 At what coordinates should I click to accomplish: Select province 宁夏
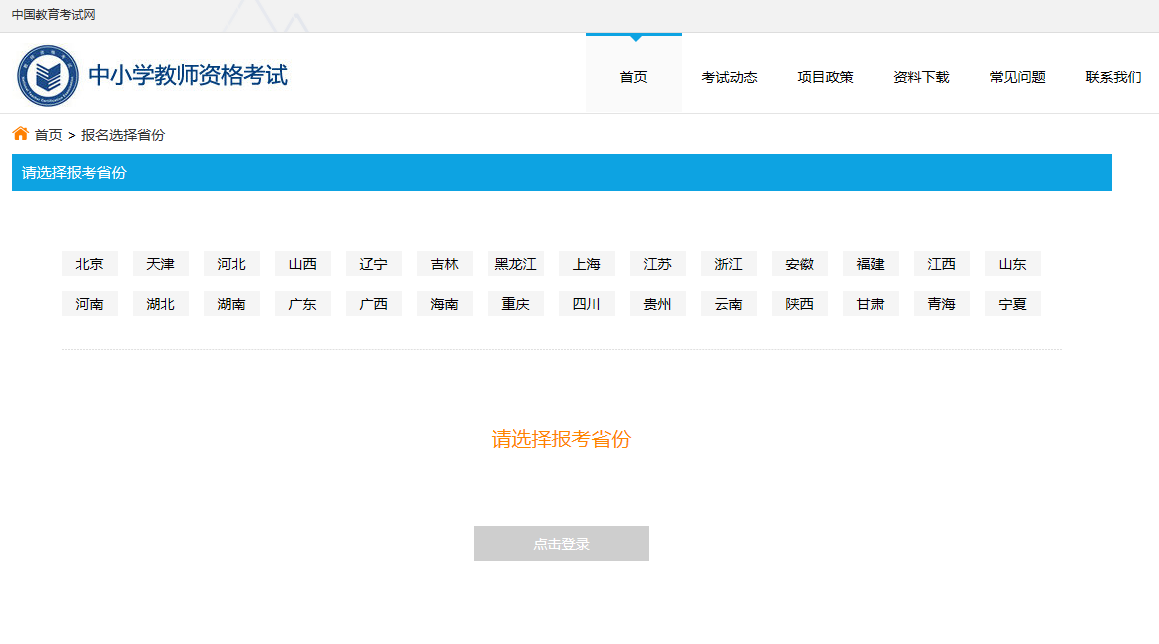pyautogui.click(x=1012, y=304)
